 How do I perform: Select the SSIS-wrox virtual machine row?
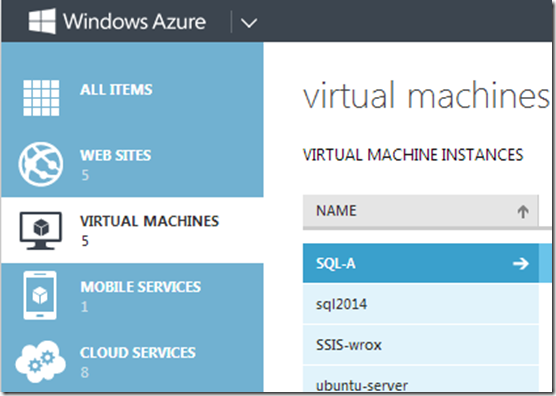(x=421, y=345)
